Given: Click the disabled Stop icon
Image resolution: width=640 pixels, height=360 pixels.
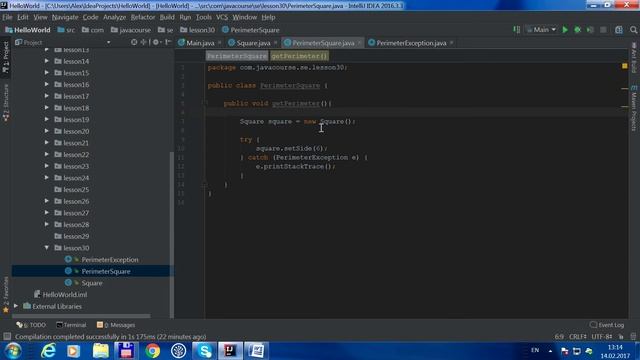Looking at the screenshot, I should tap(603, 30).
